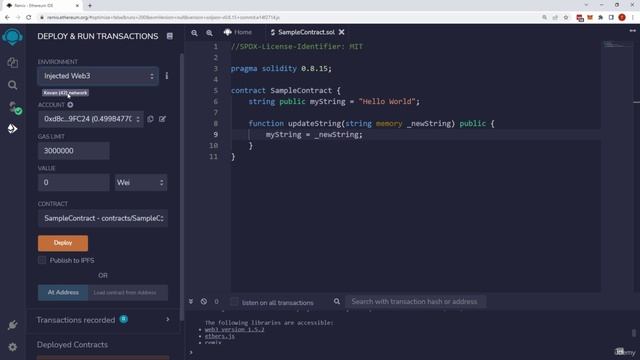Collapse the terminal with double-arrow icon

pos(191,302)
